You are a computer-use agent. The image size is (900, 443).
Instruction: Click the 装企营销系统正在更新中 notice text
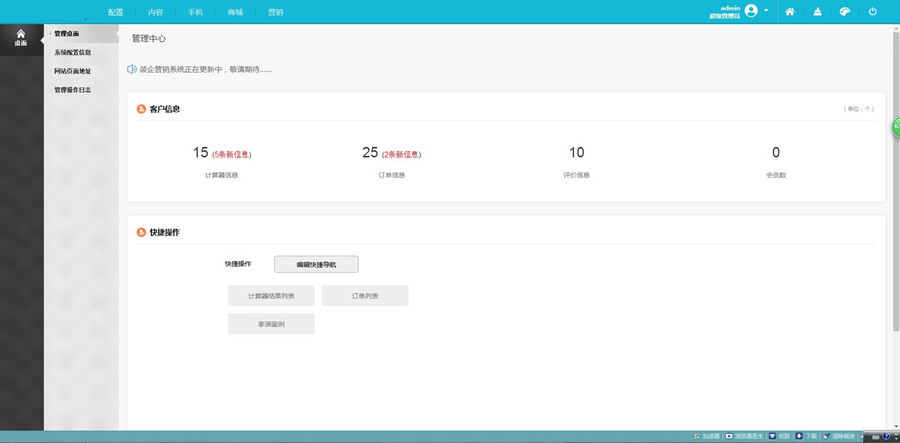click(205, 69)
